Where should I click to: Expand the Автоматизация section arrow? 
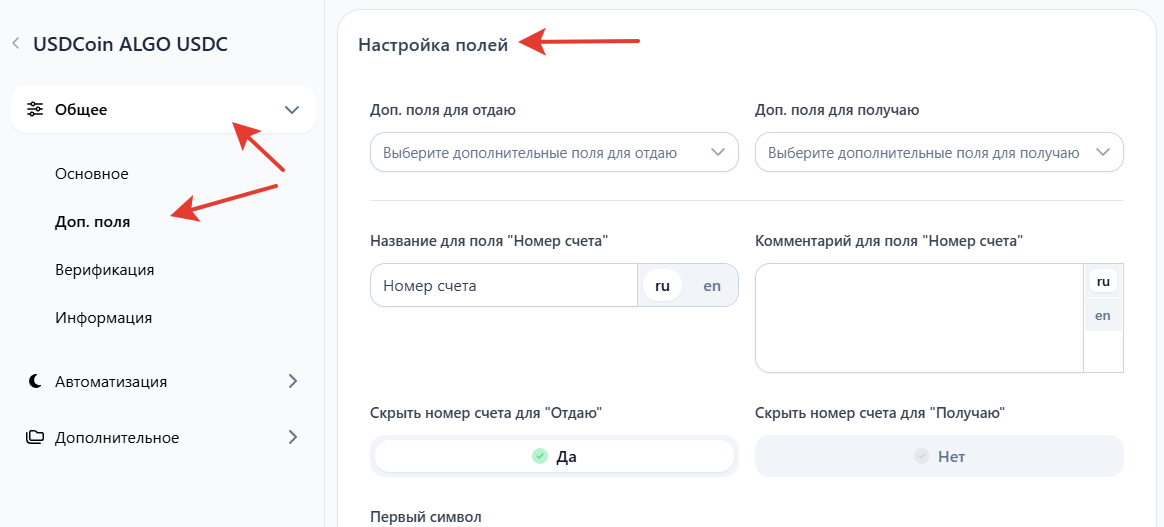coord(292,381)
